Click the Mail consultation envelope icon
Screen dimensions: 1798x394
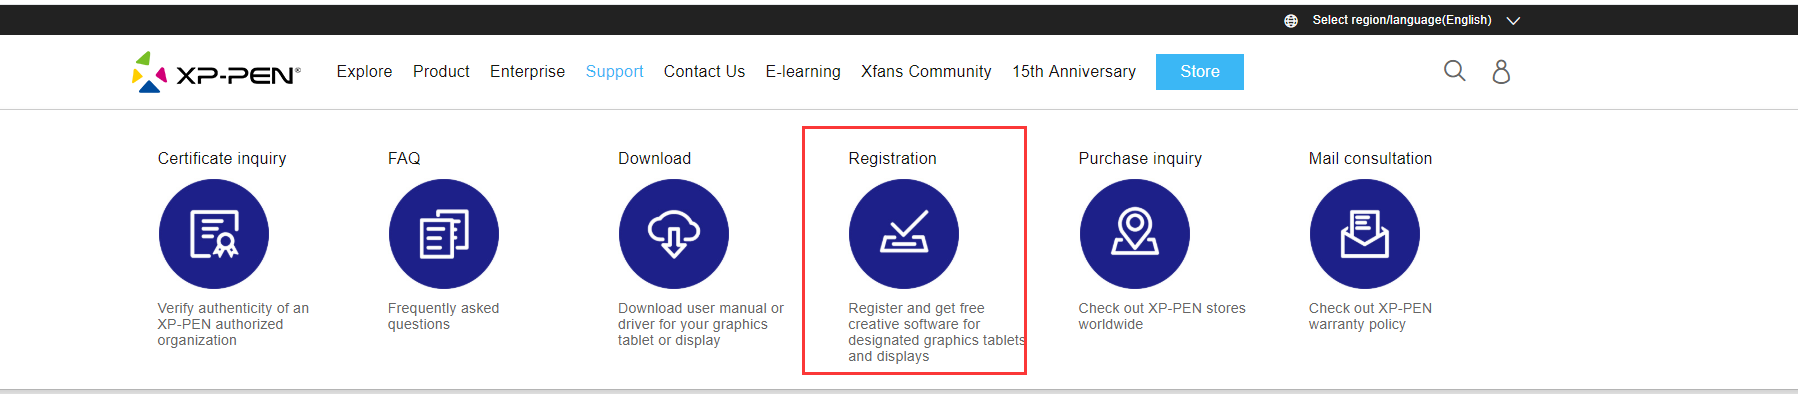coord(1365,234)
